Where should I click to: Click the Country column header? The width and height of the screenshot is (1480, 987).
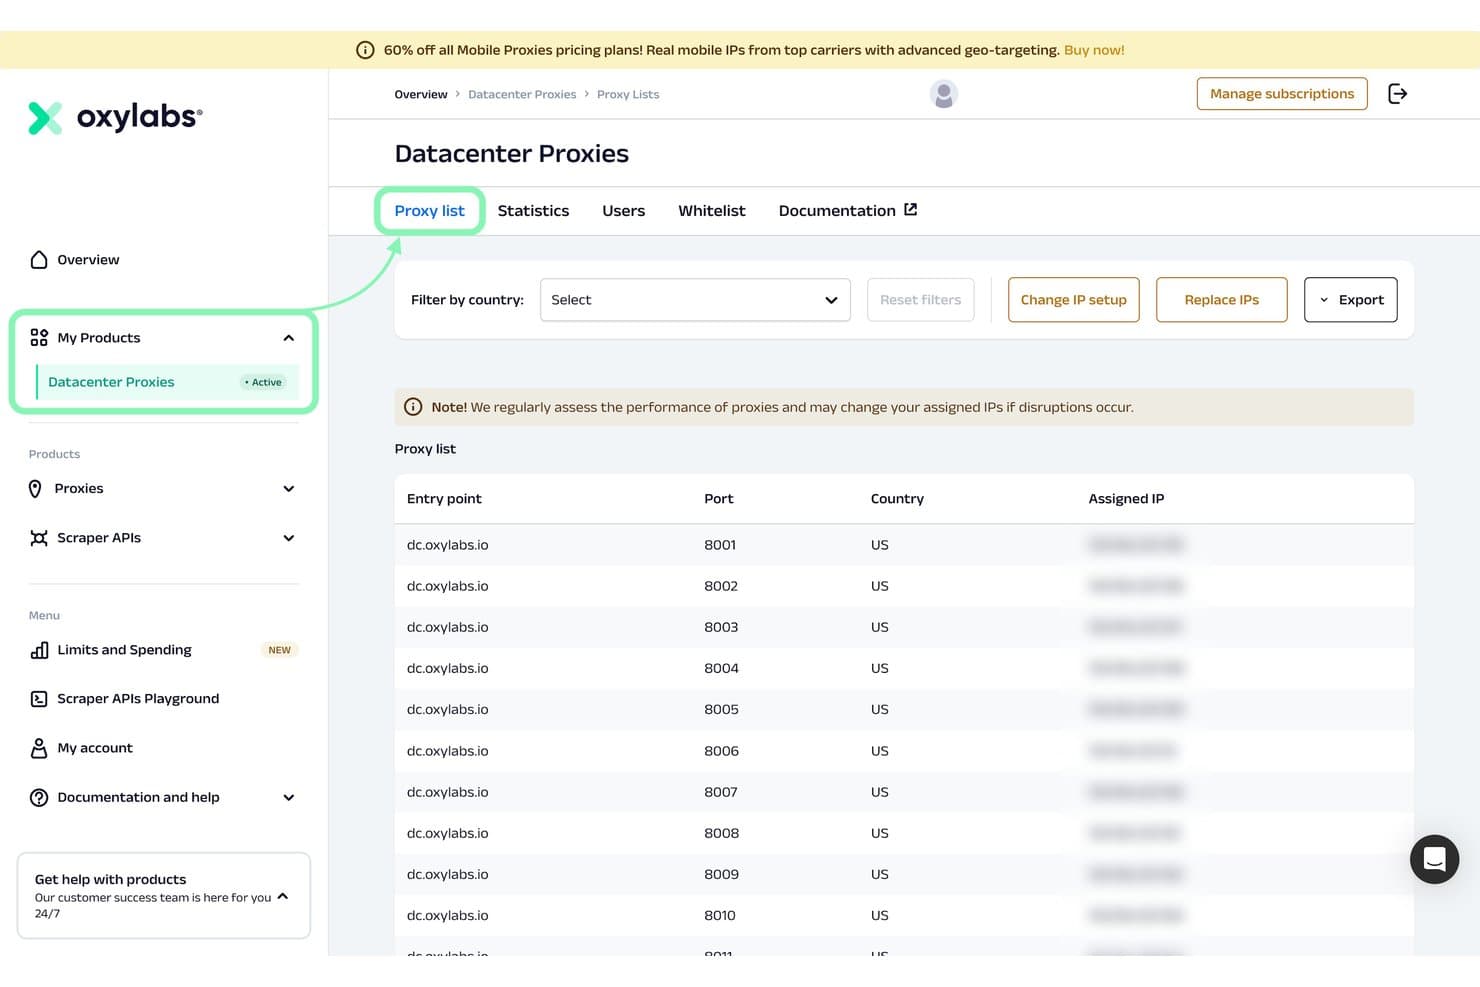click(897, 499)
